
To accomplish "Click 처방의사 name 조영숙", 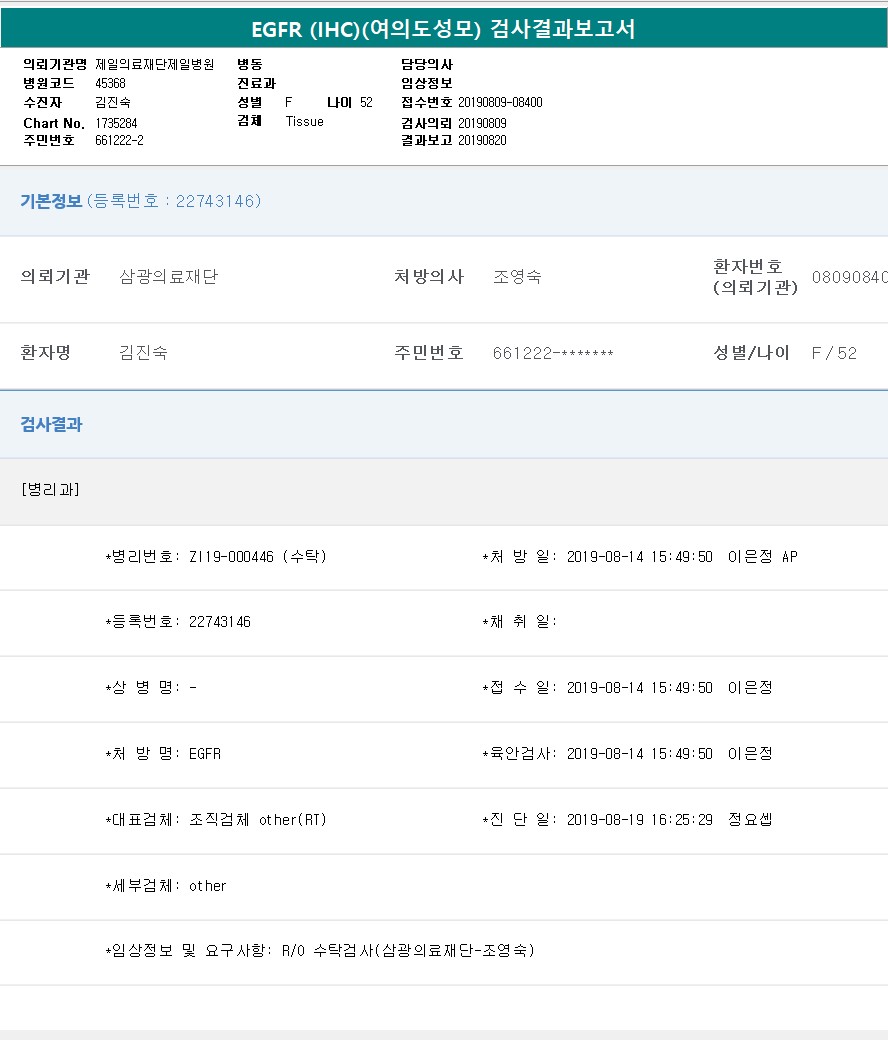I will (517, 277).
